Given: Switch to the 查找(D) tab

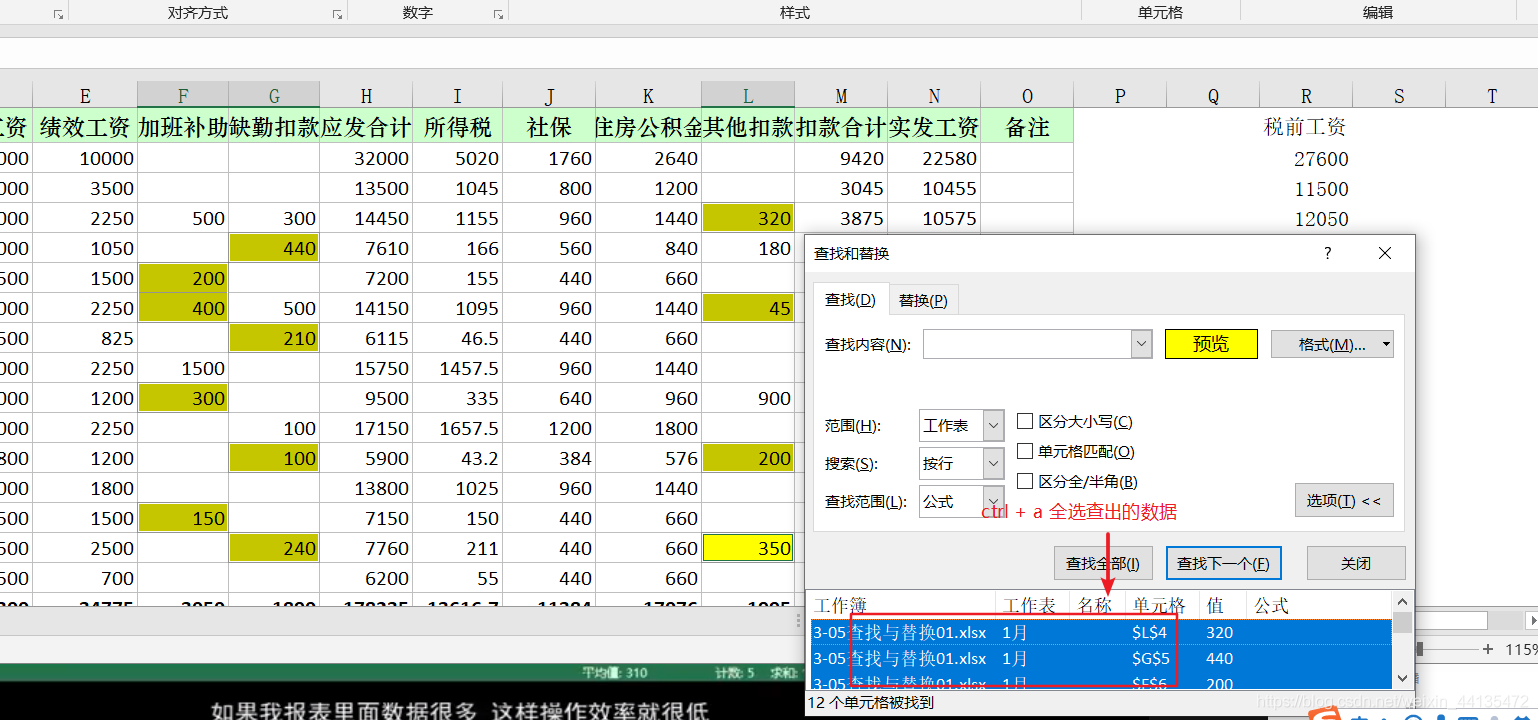Looking at the screenshot, I should point(850,300).
